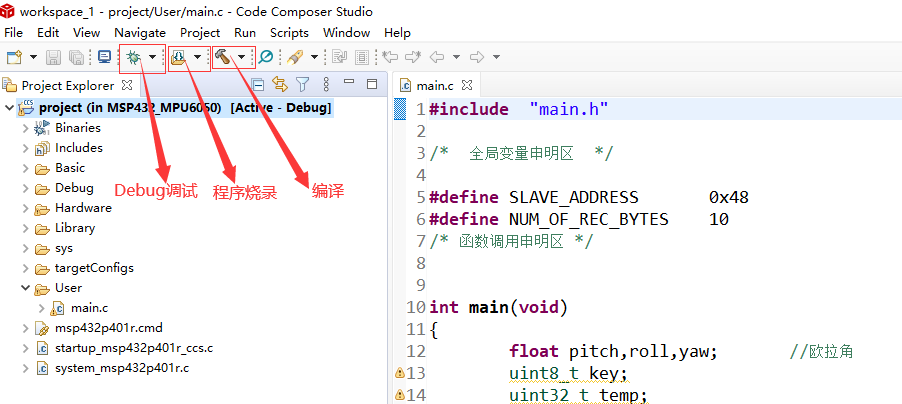Click the magnifier Search toolbar icon
The height and width of the screenshot is (404, 902).
[x=265, y=57]
